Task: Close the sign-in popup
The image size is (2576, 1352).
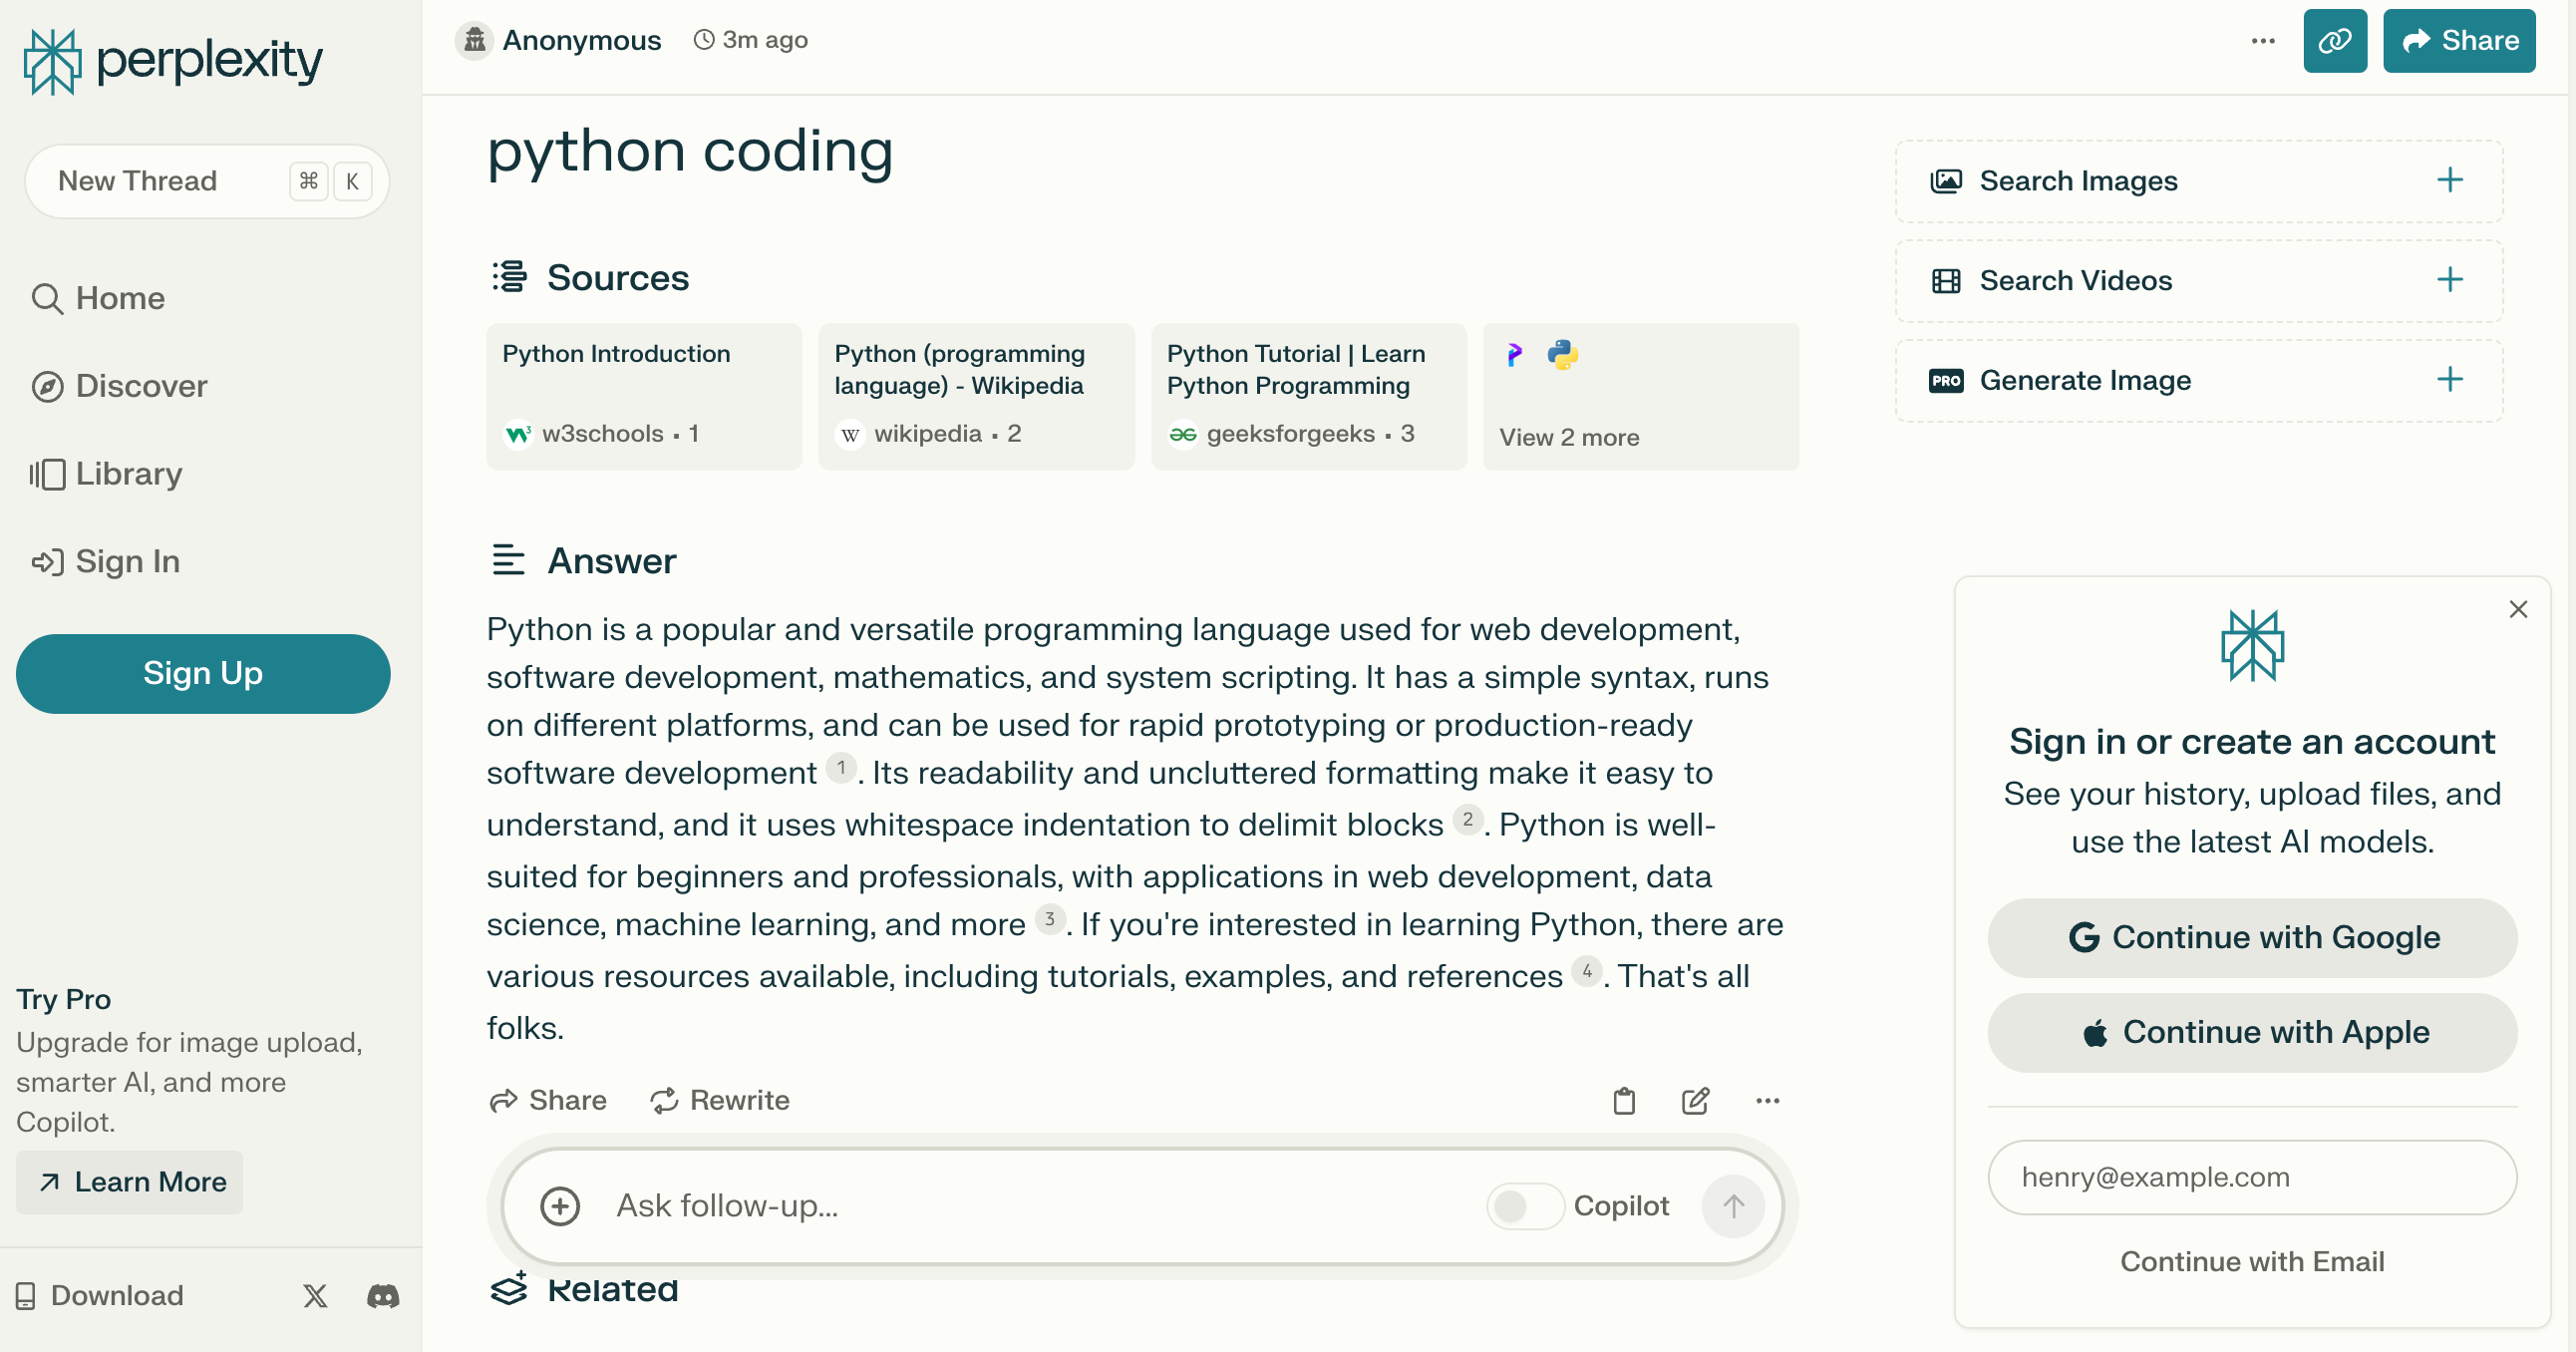Action: [x=2518, y=609]
